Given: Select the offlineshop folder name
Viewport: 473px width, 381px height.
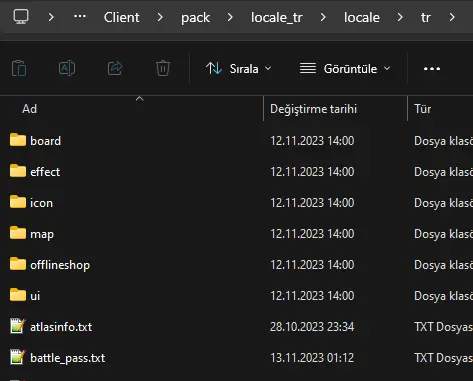Looking at the screenshot, I should pyautogui.click(x=60, y=265).
